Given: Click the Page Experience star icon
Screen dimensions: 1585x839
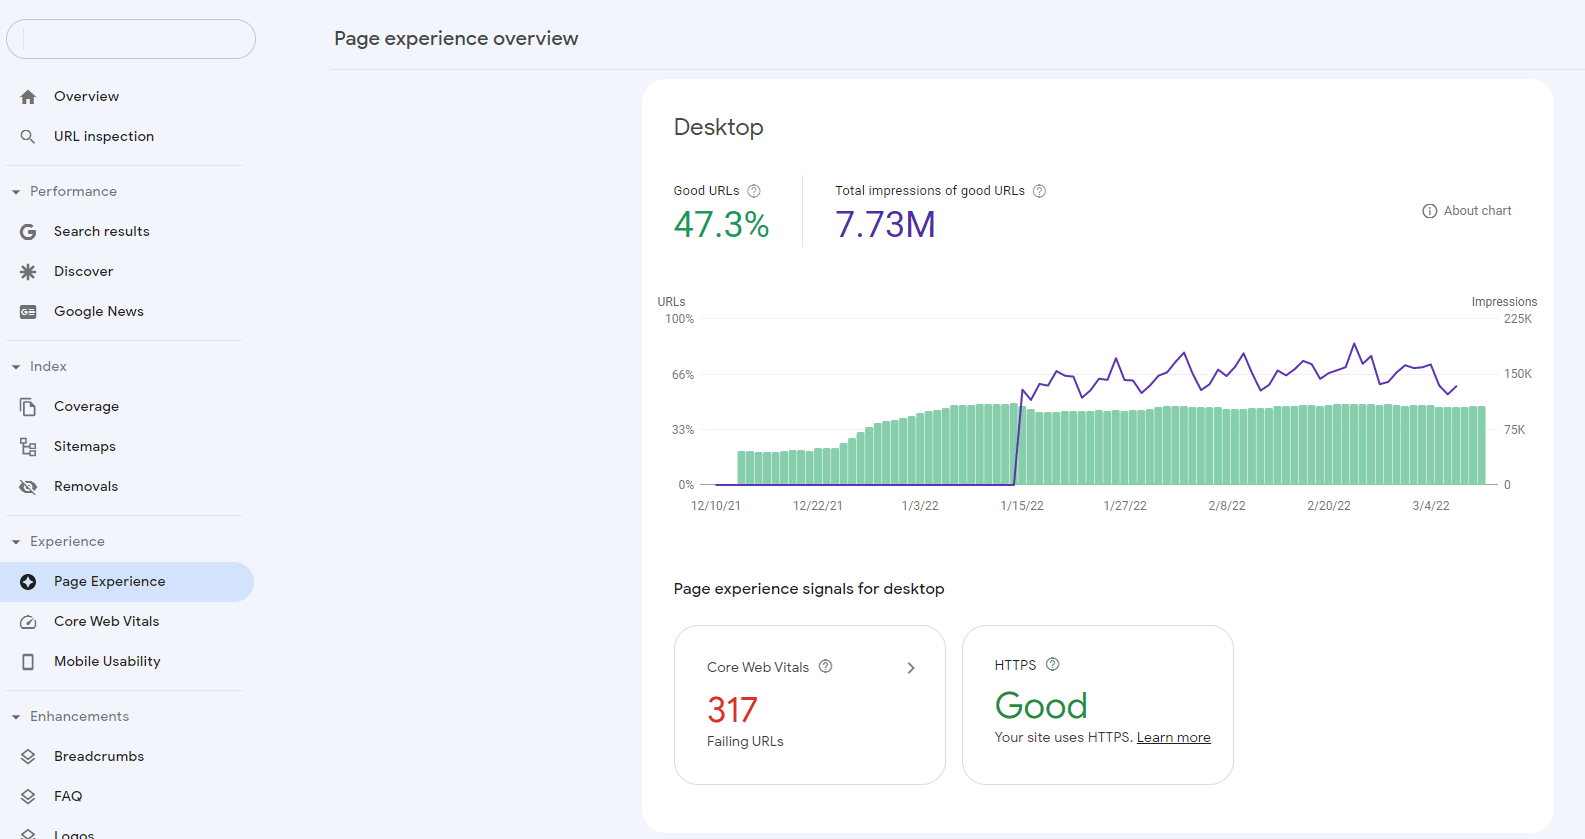Looking at the screenshot, I should coord(28,582).
